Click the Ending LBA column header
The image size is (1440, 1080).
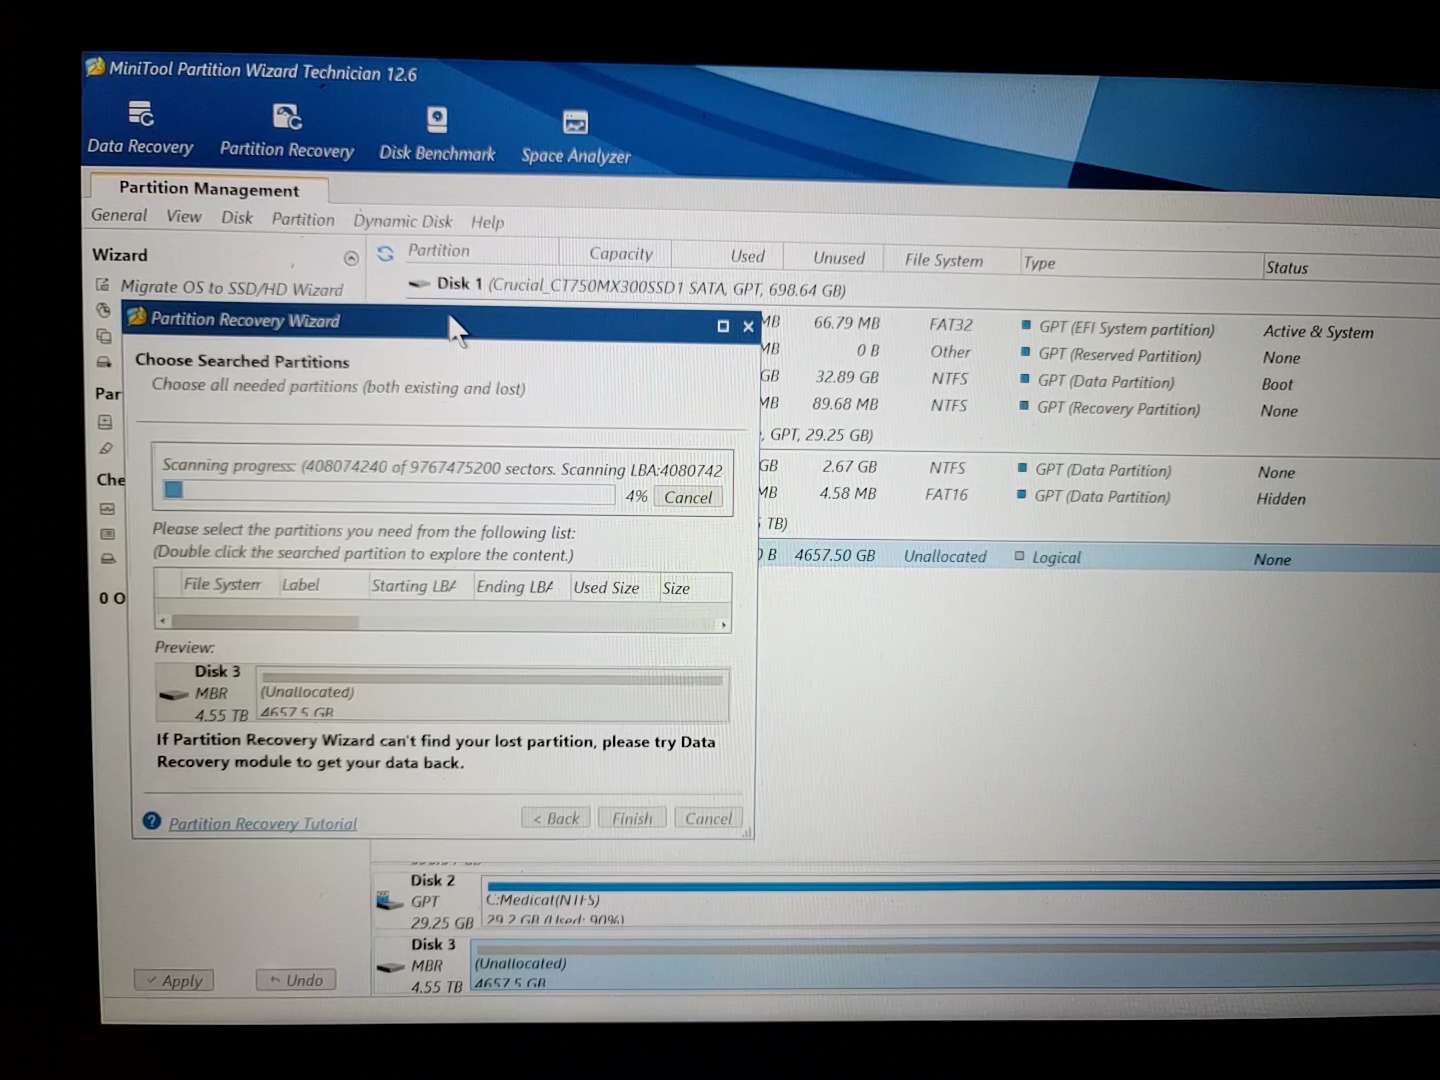coord(515,587)
